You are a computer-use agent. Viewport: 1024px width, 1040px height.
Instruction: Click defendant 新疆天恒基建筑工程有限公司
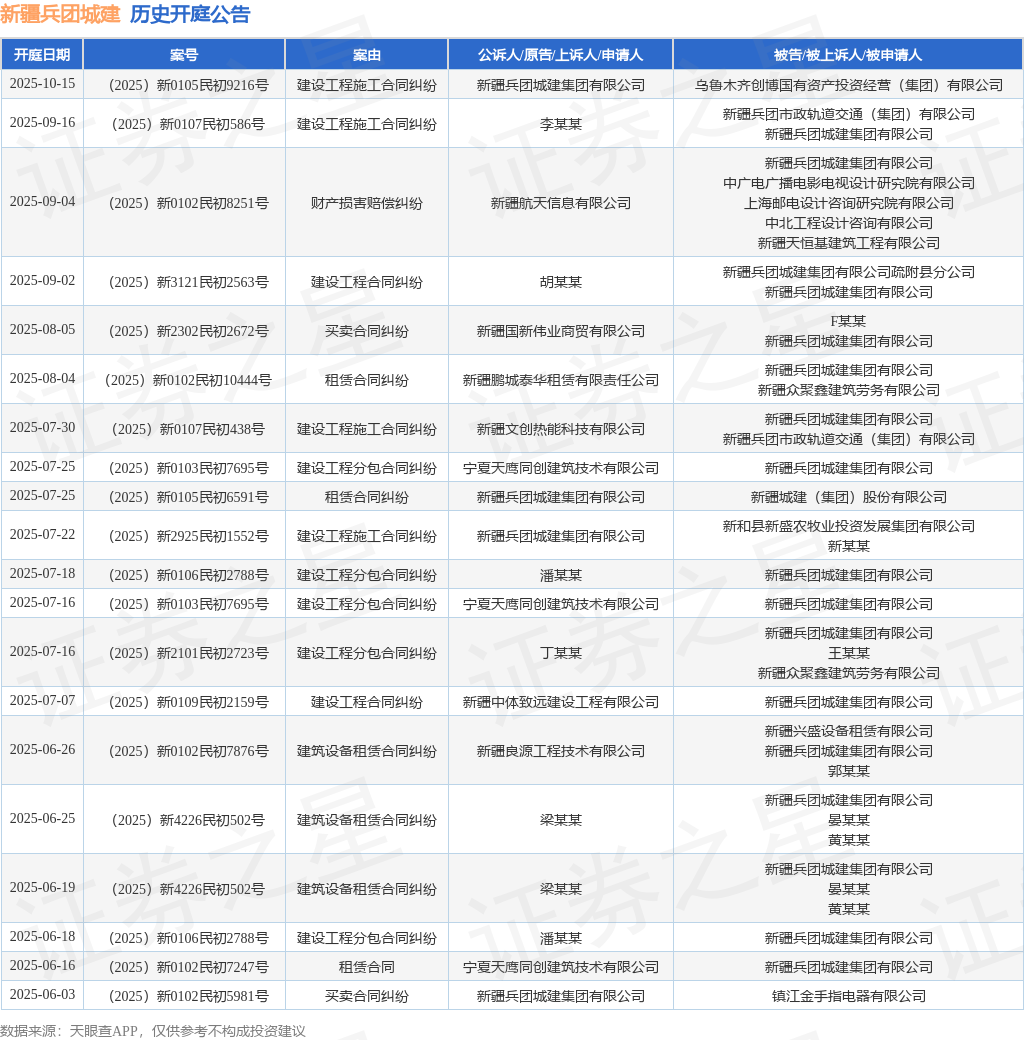click(848, 243)
